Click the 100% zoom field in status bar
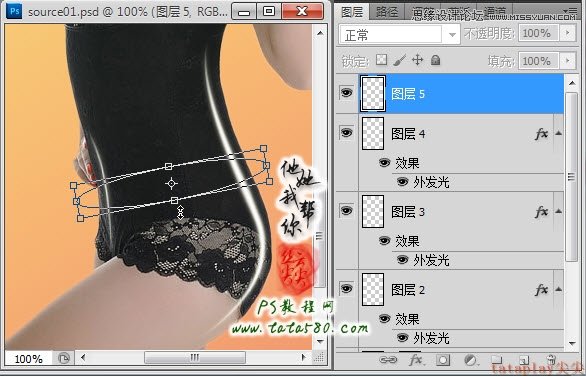 (28, 359)
